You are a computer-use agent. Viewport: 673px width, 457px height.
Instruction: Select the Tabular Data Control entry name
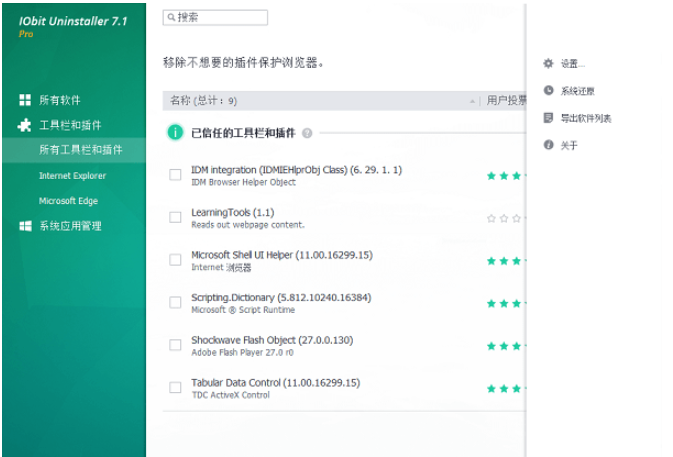pos(276,382)
